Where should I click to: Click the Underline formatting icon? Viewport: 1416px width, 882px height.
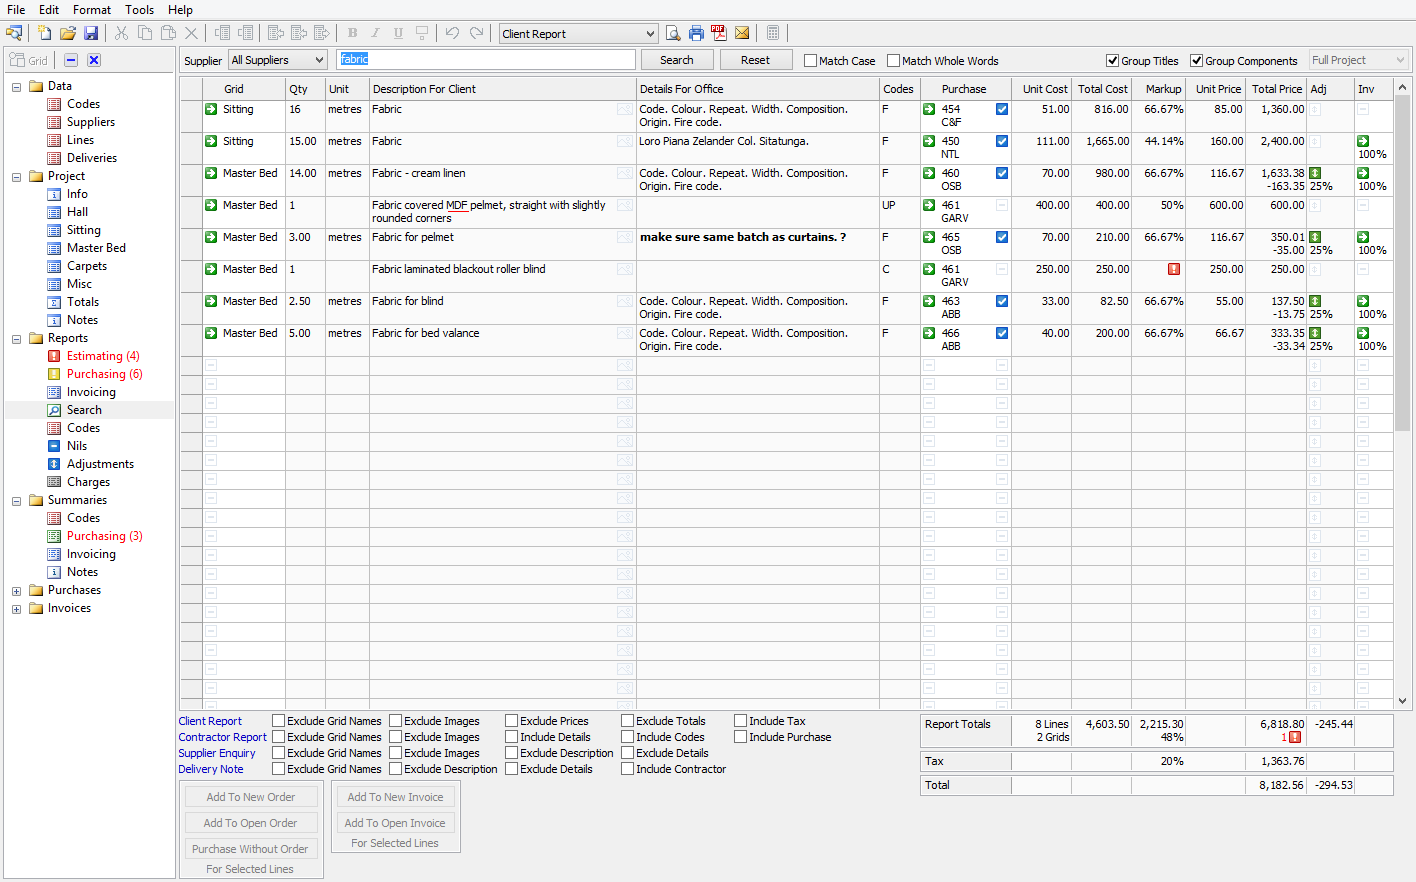[x=398, y=33]
